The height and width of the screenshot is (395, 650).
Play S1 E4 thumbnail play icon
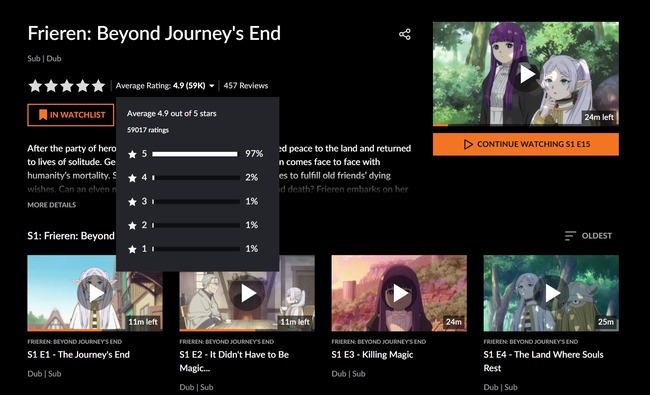pos(551,293)
